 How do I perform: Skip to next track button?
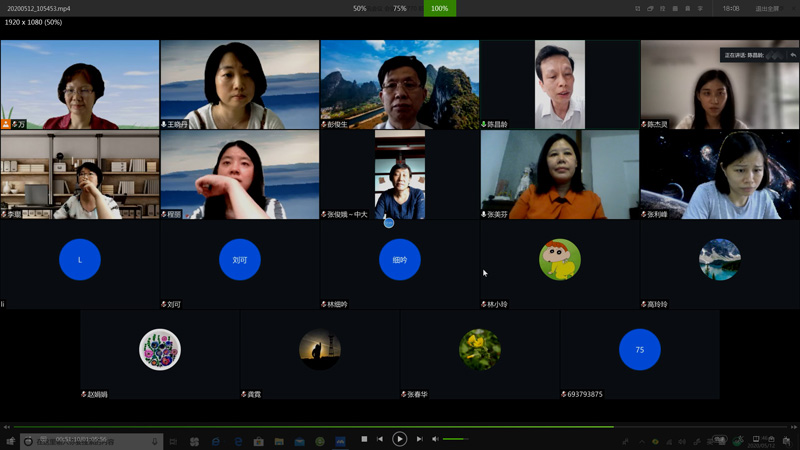(419, 439)
